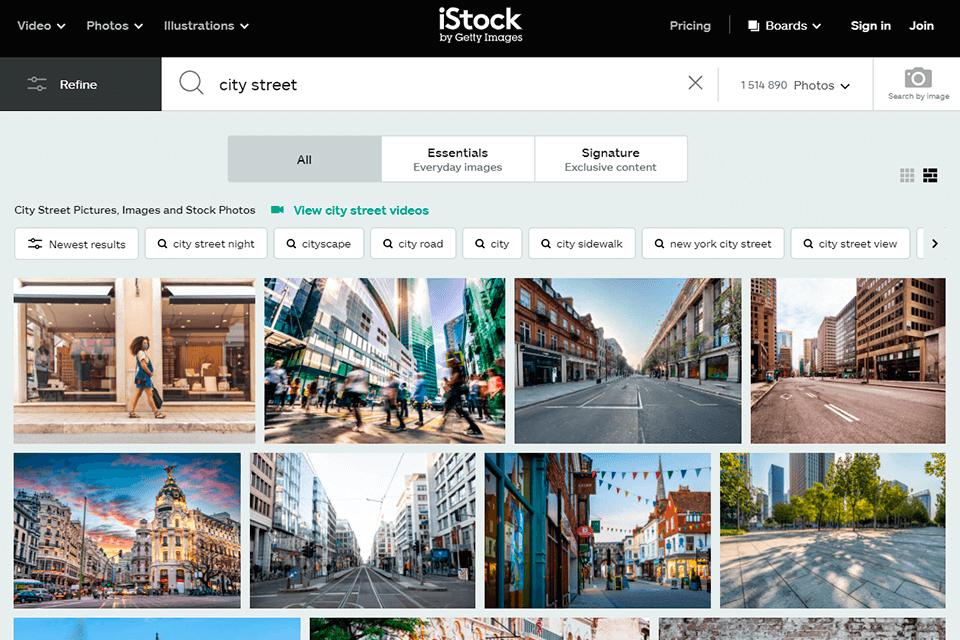Open tree-lined plaza with skyscrapers photo
Screen dimensions: 960x640
coord(833,530)
